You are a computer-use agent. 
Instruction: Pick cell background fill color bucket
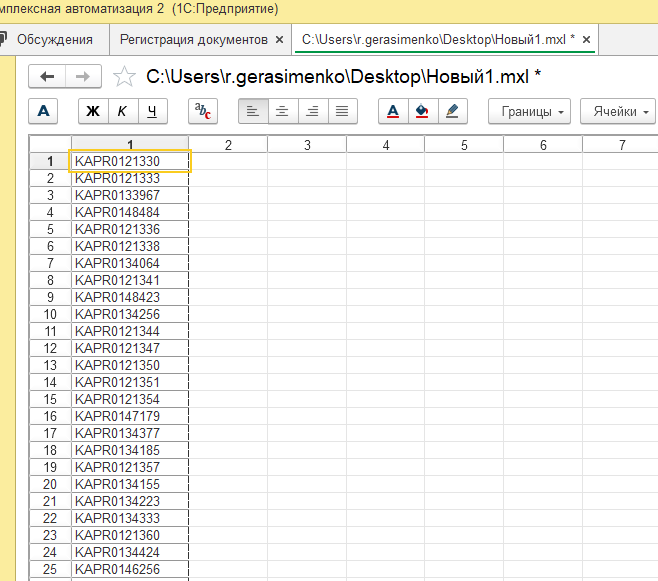tap(423, 111)
